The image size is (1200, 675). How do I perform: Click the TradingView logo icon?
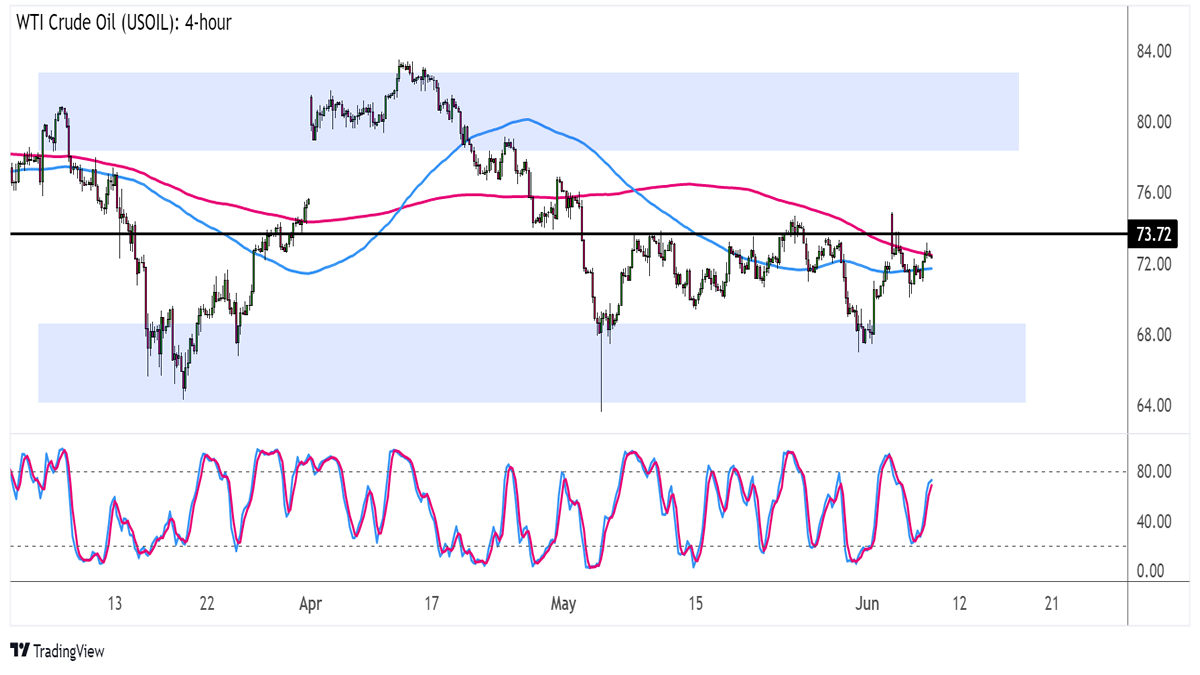19,651
